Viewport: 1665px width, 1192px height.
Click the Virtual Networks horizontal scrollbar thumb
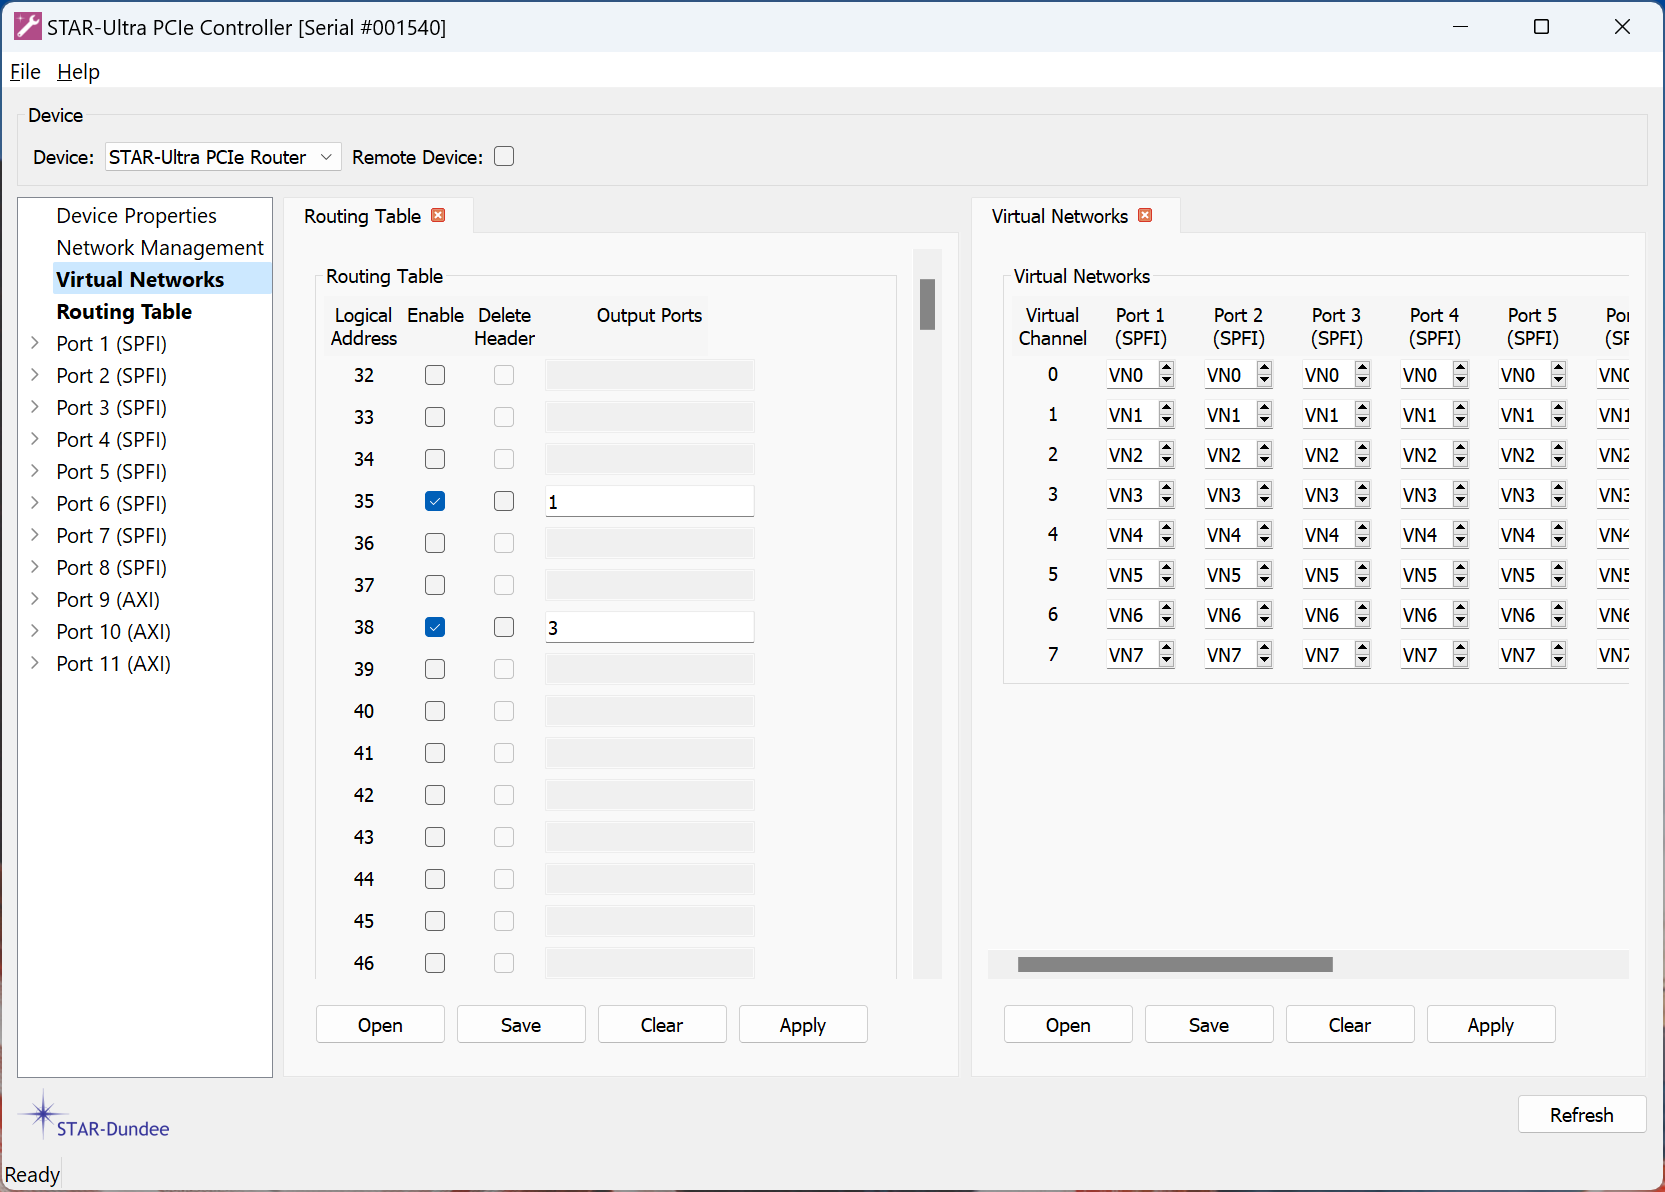tap(1175, 964)
